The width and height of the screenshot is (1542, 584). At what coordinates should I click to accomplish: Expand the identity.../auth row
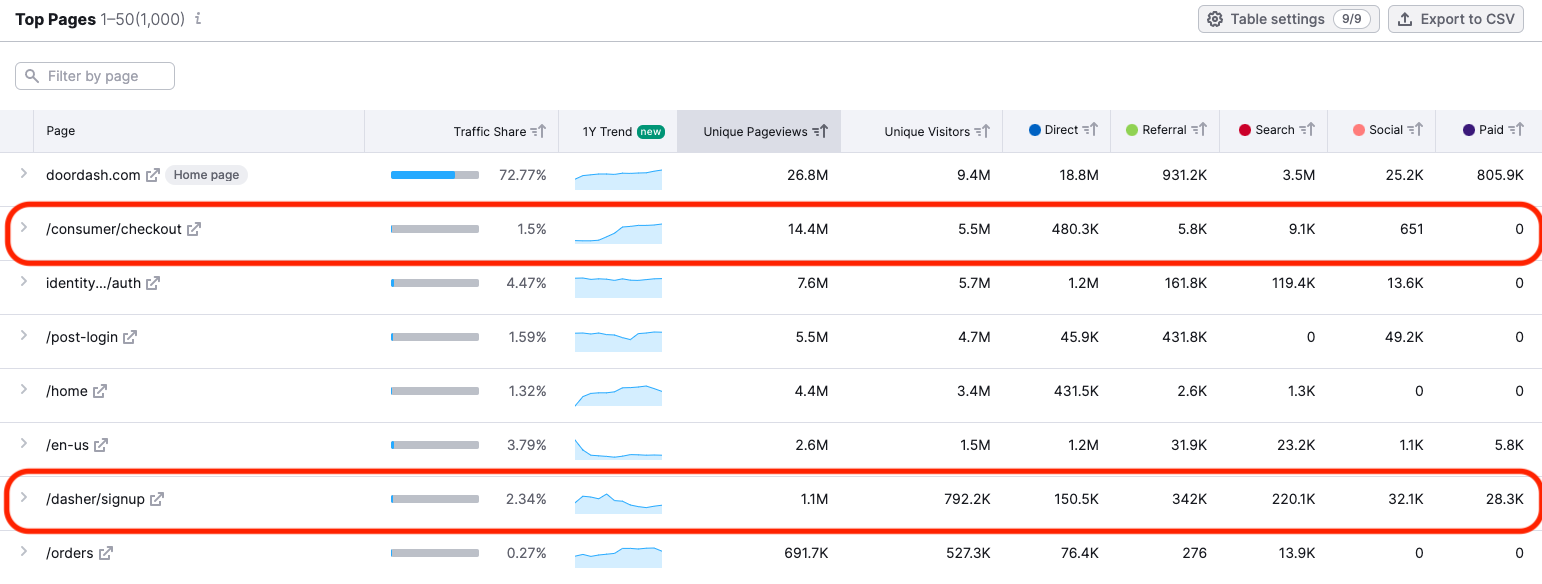tap(24, 282)
